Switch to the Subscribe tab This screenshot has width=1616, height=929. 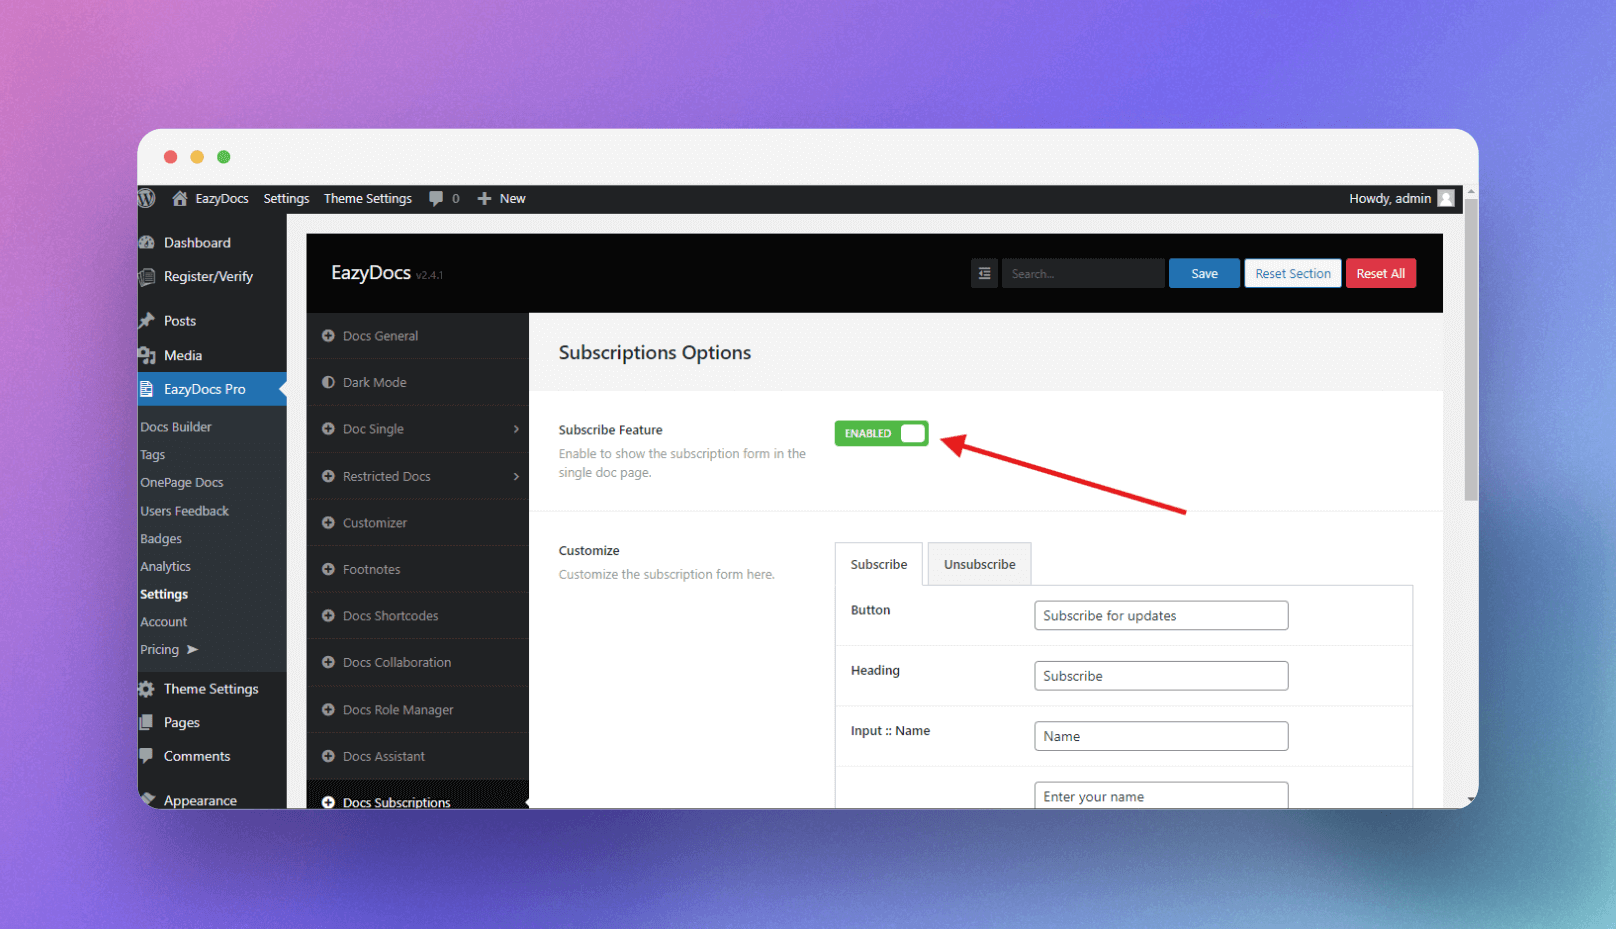click(879, 564)
